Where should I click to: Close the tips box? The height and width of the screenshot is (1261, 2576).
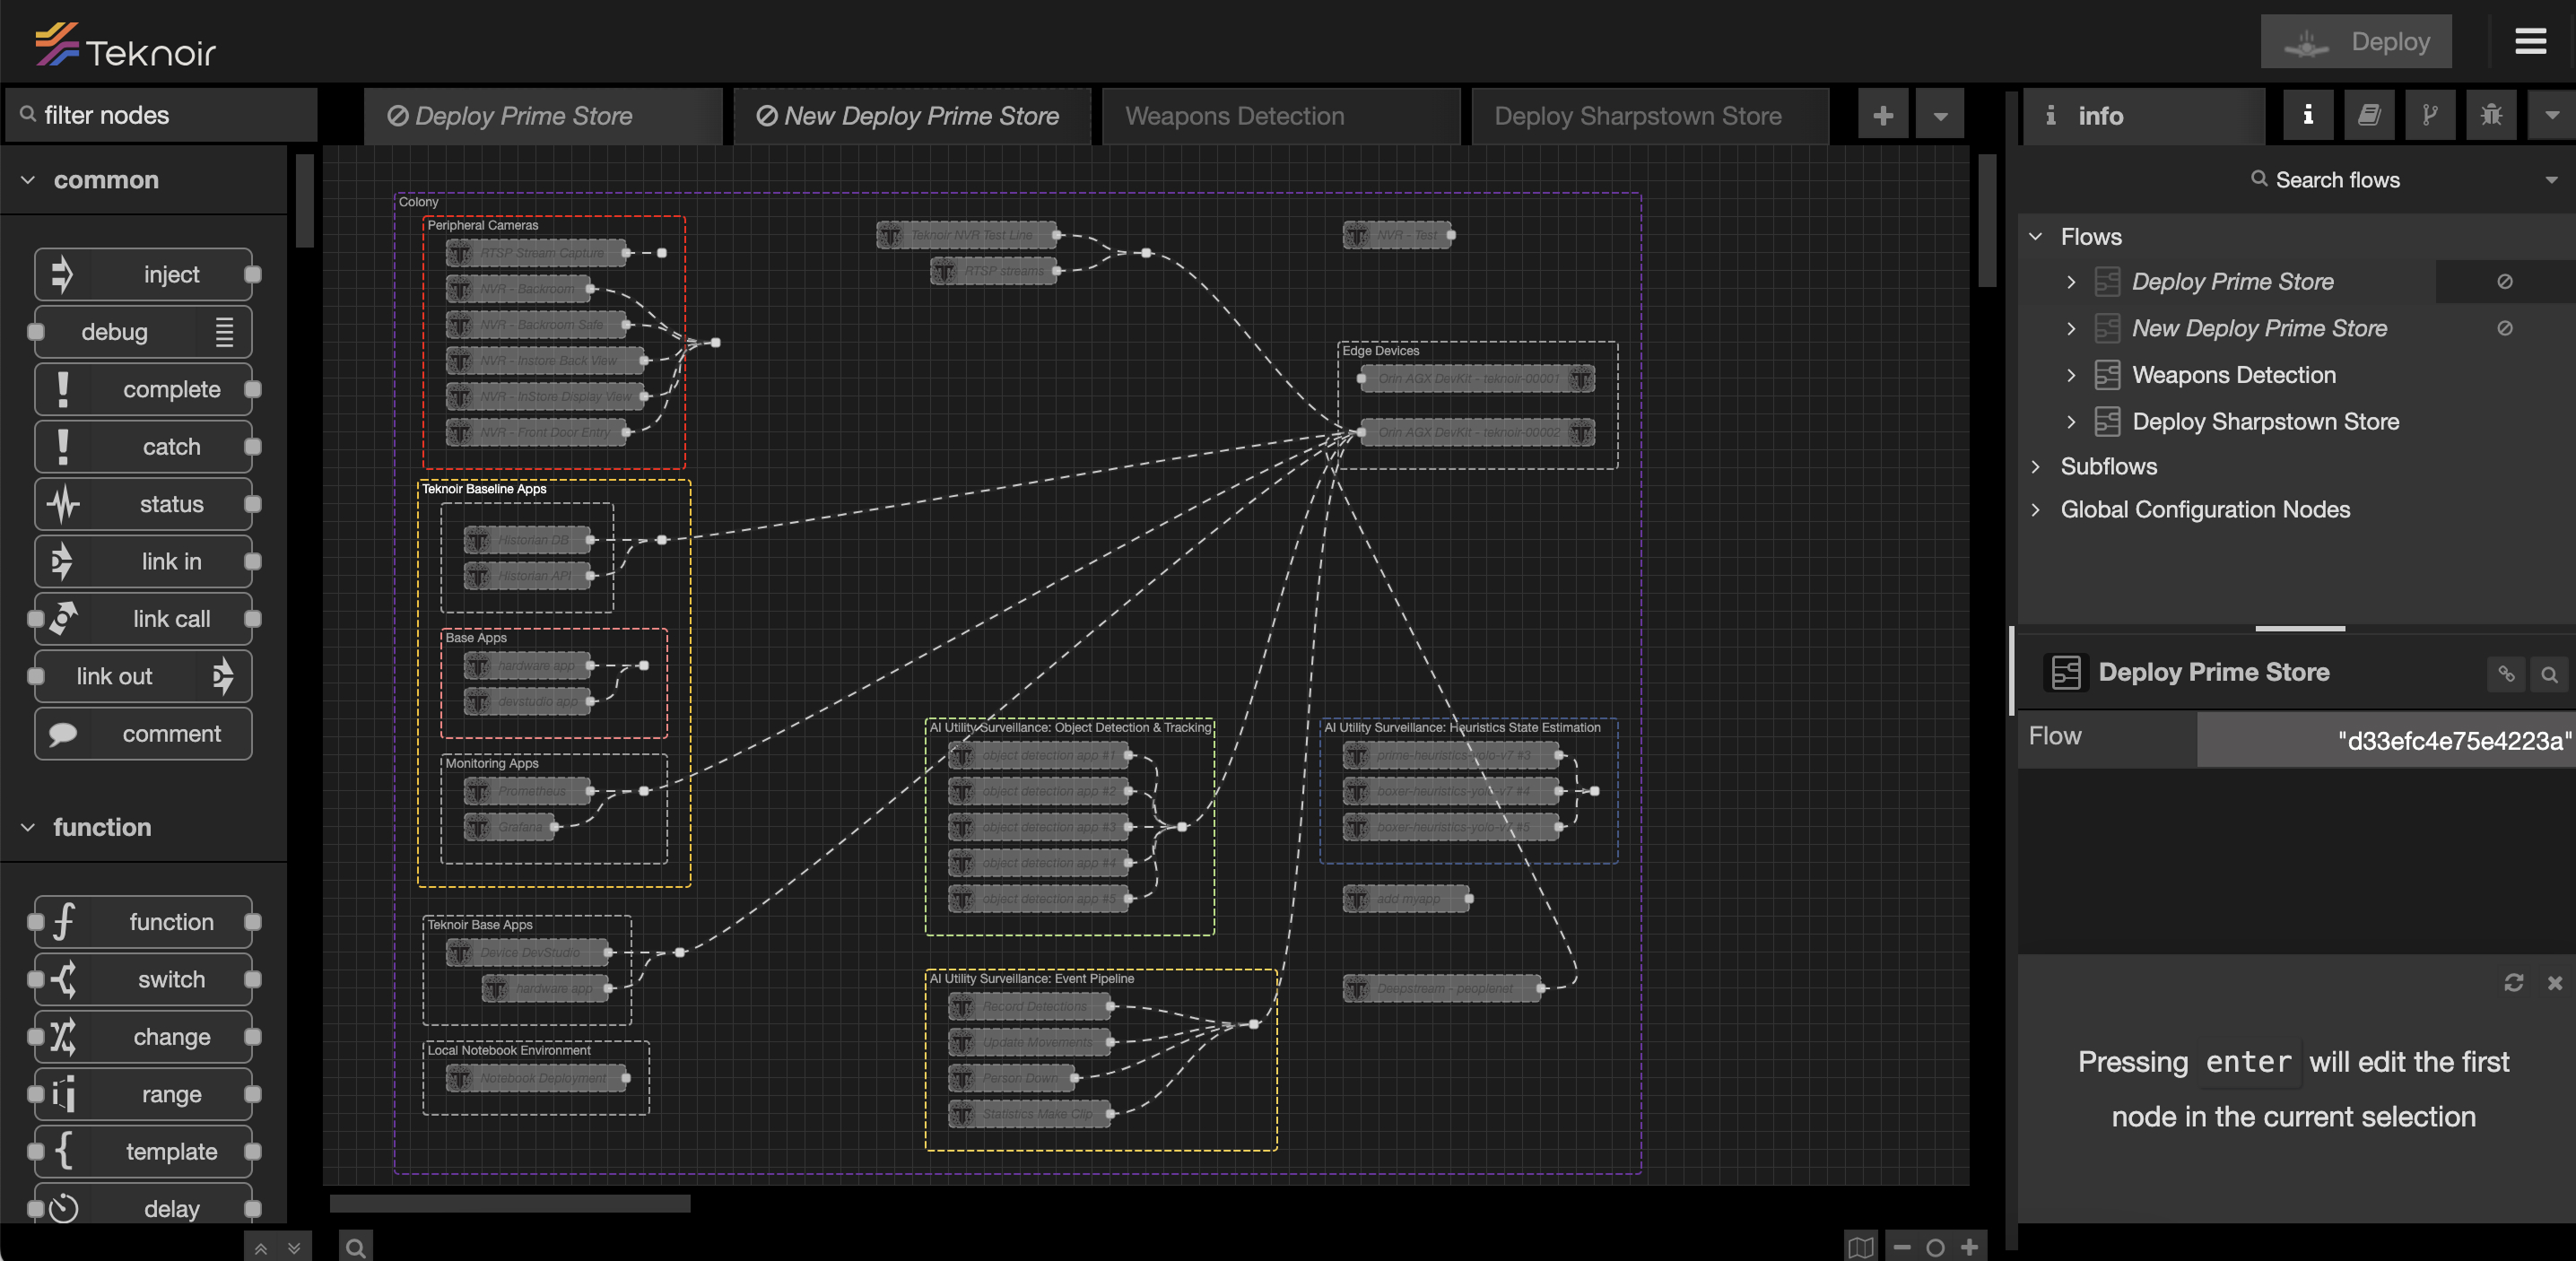pos(2554,982)
